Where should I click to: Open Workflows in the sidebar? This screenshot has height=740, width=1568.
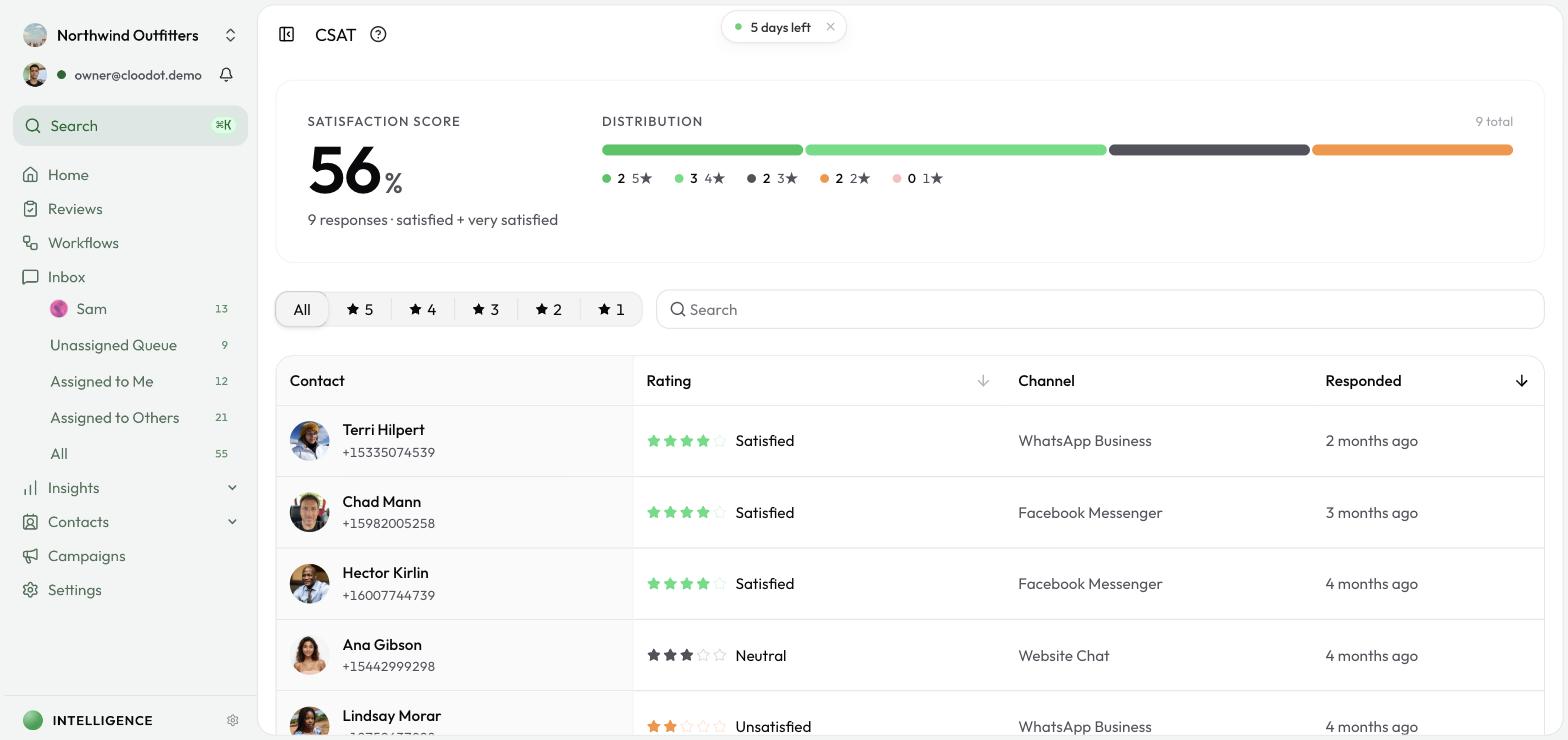point(83,243)
